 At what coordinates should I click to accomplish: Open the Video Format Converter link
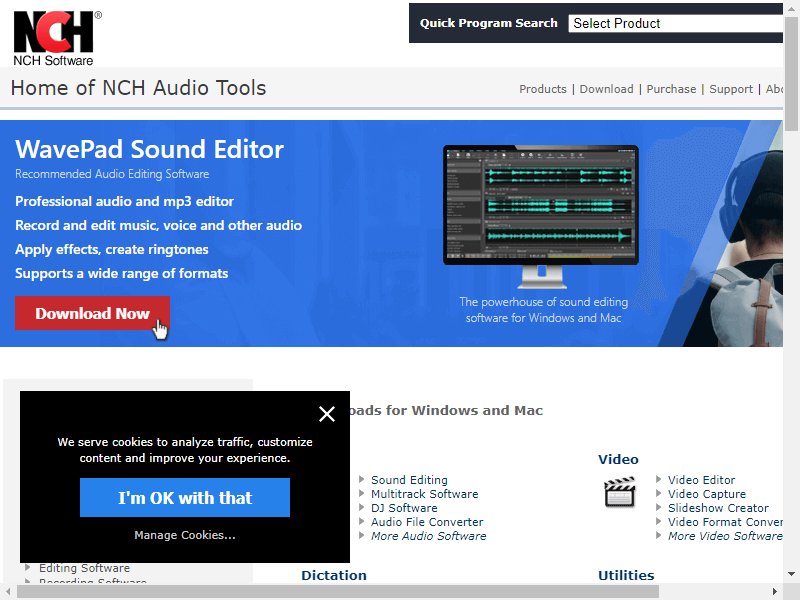pyautogui.click(x=725, y=522)
